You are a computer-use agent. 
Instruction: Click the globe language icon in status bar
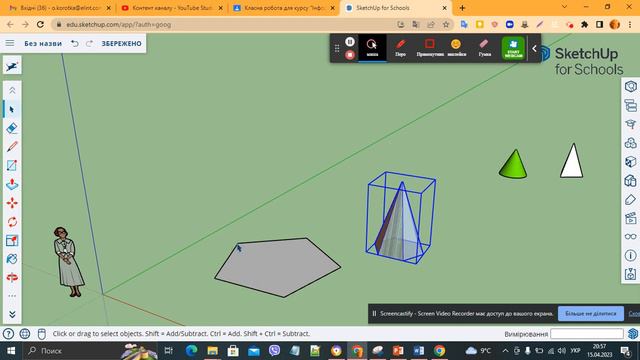(25, 334)
